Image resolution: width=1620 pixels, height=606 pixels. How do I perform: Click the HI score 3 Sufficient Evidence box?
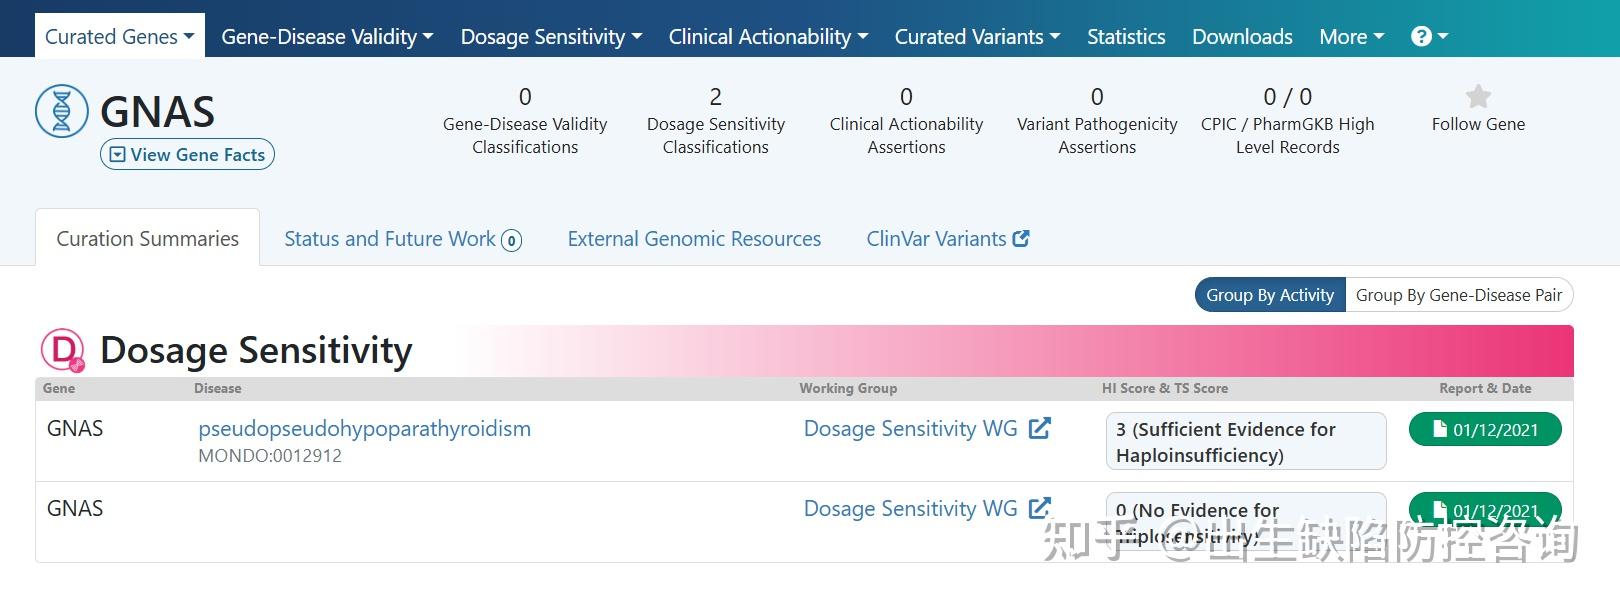[x=1245, y=441]
